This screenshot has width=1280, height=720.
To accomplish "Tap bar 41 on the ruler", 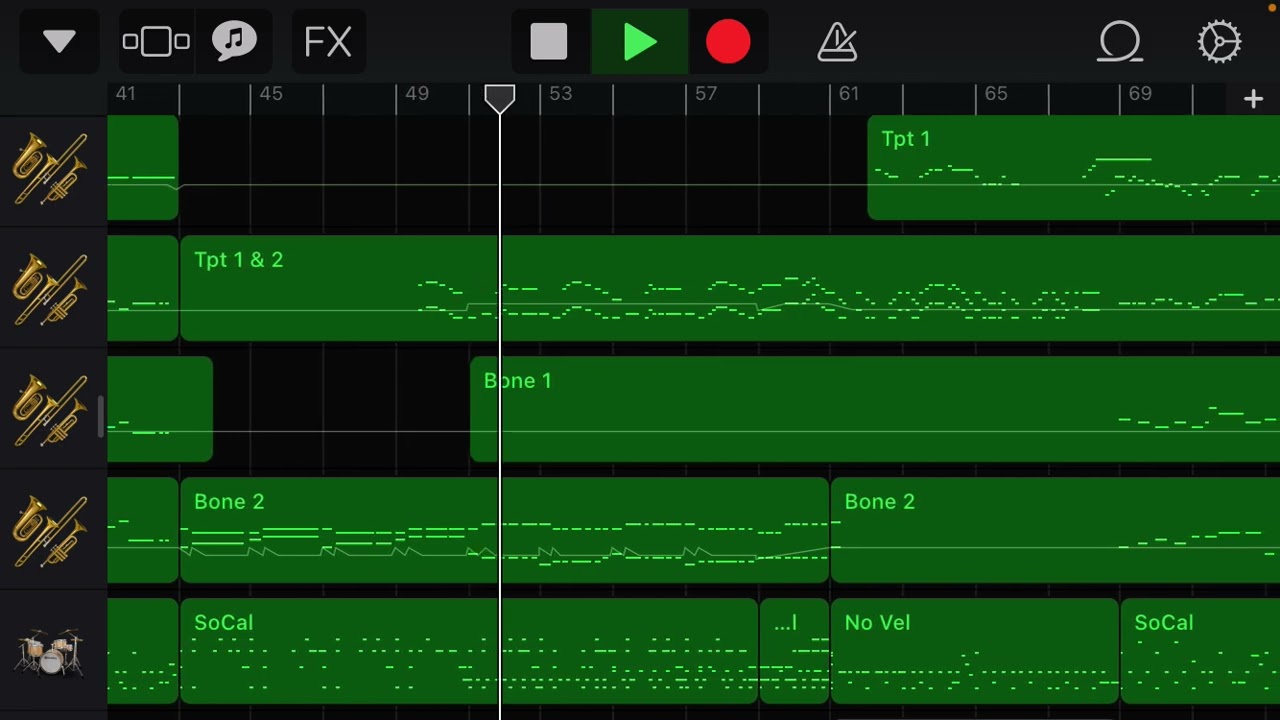I will click(126, 94).
